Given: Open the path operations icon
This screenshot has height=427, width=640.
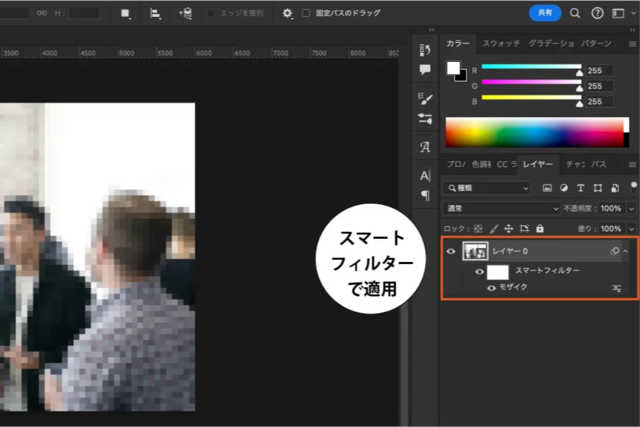Looking at the screenshot, I should point(126,13).
